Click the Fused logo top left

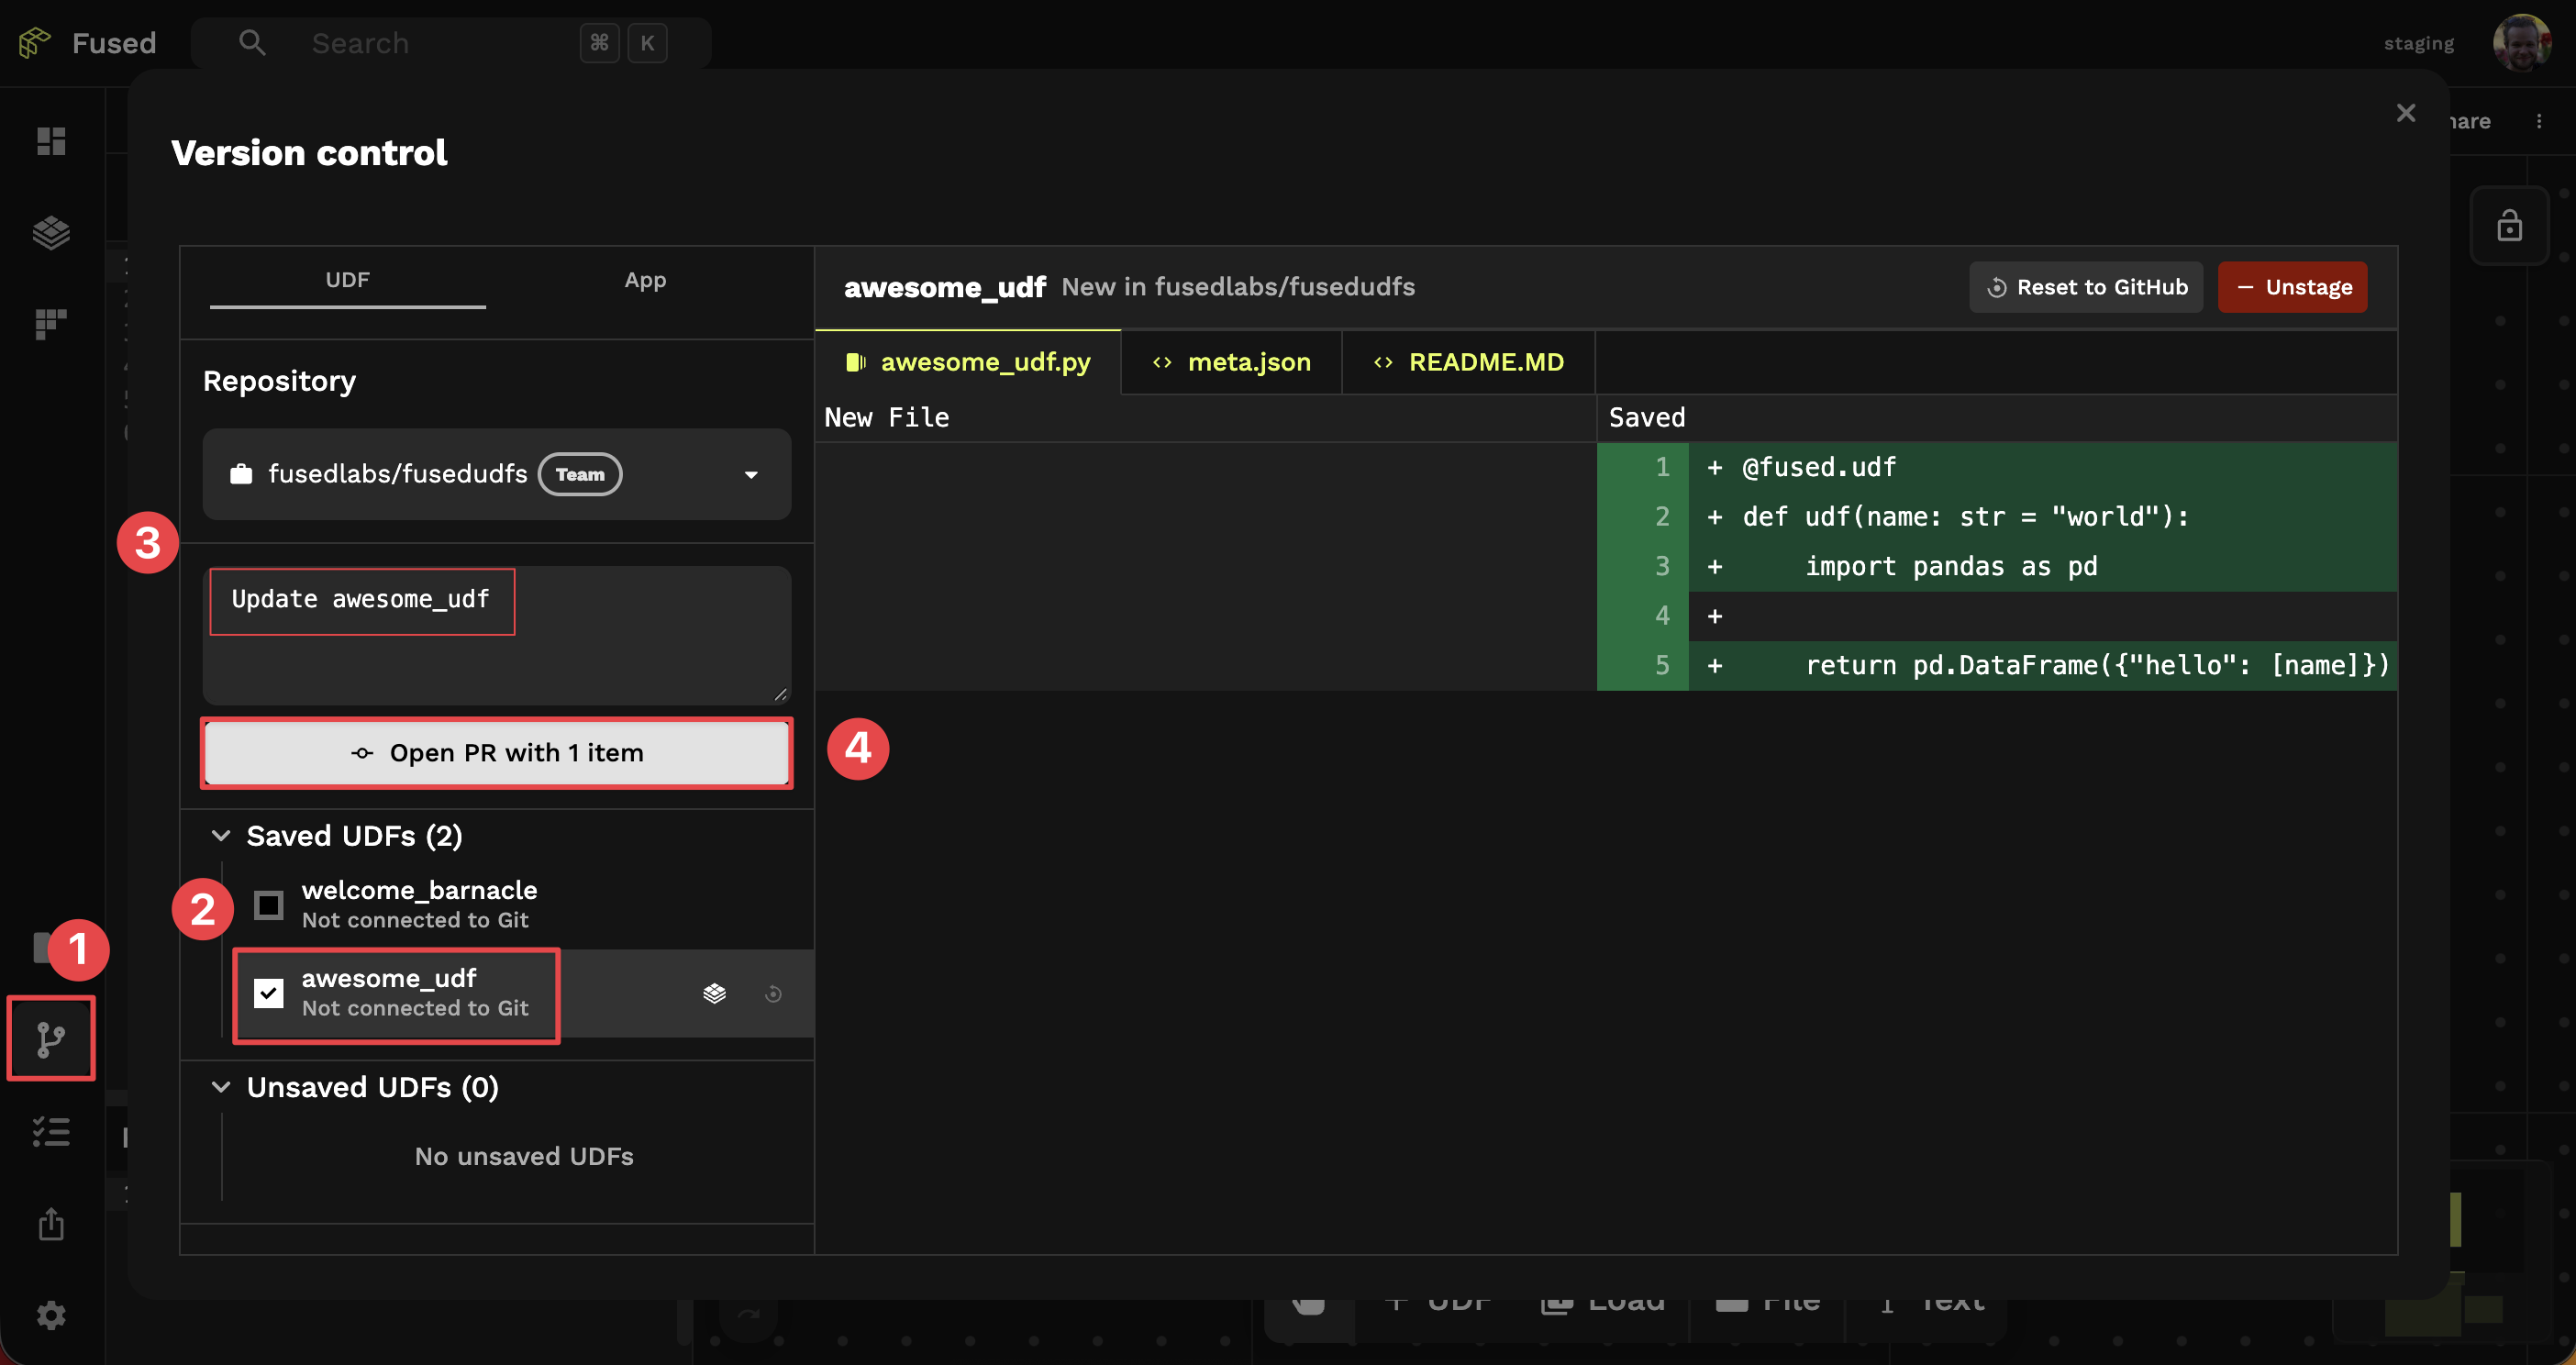click(x=33, y=42)
